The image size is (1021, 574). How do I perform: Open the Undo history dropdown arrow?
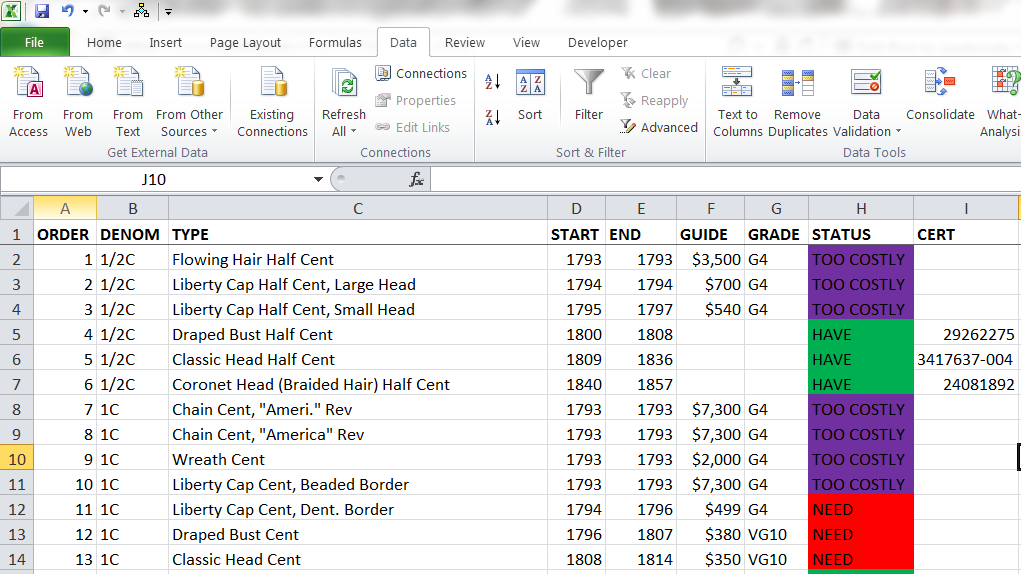pos(85,12)
